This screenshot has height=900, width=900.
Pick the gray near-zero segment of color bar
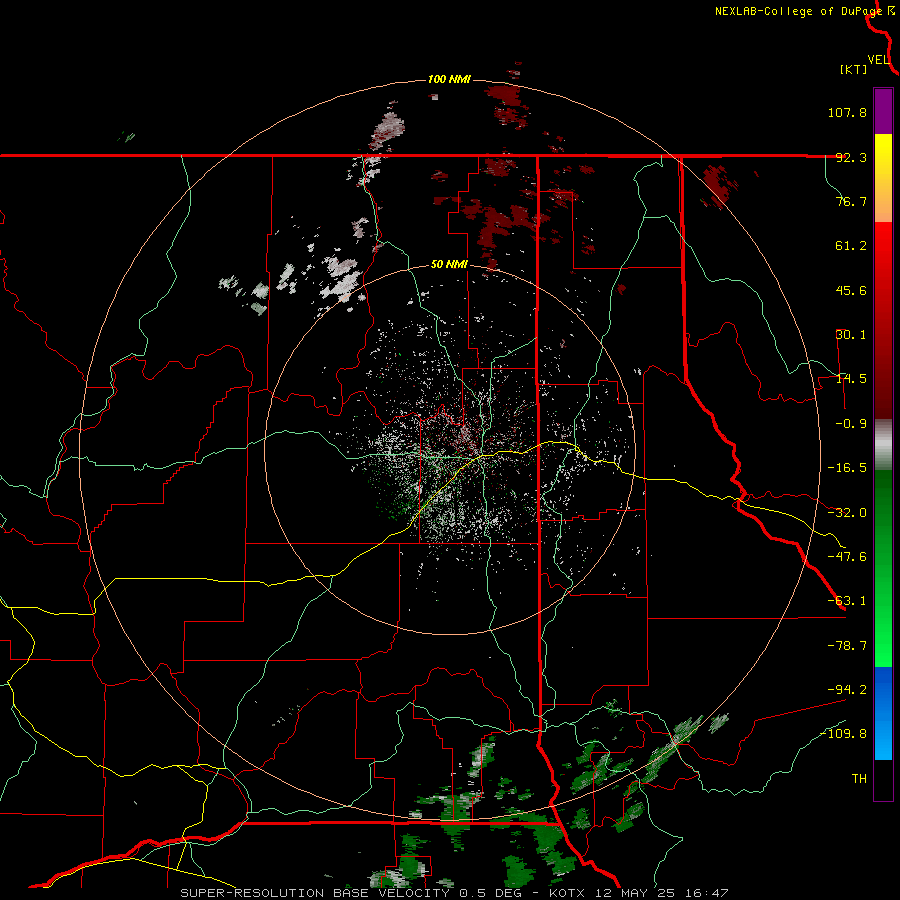point(883,445)
